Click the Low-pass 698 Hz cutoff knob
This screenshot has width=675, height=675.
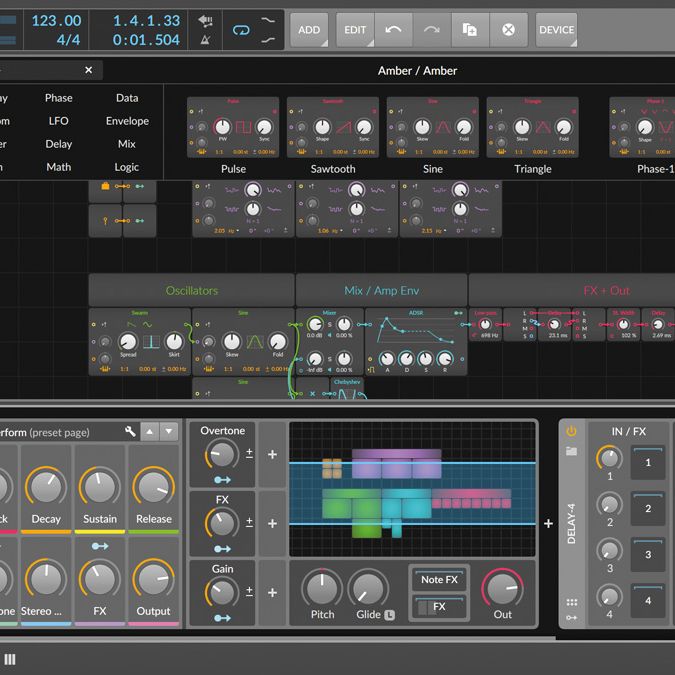(x=485, y=325)
